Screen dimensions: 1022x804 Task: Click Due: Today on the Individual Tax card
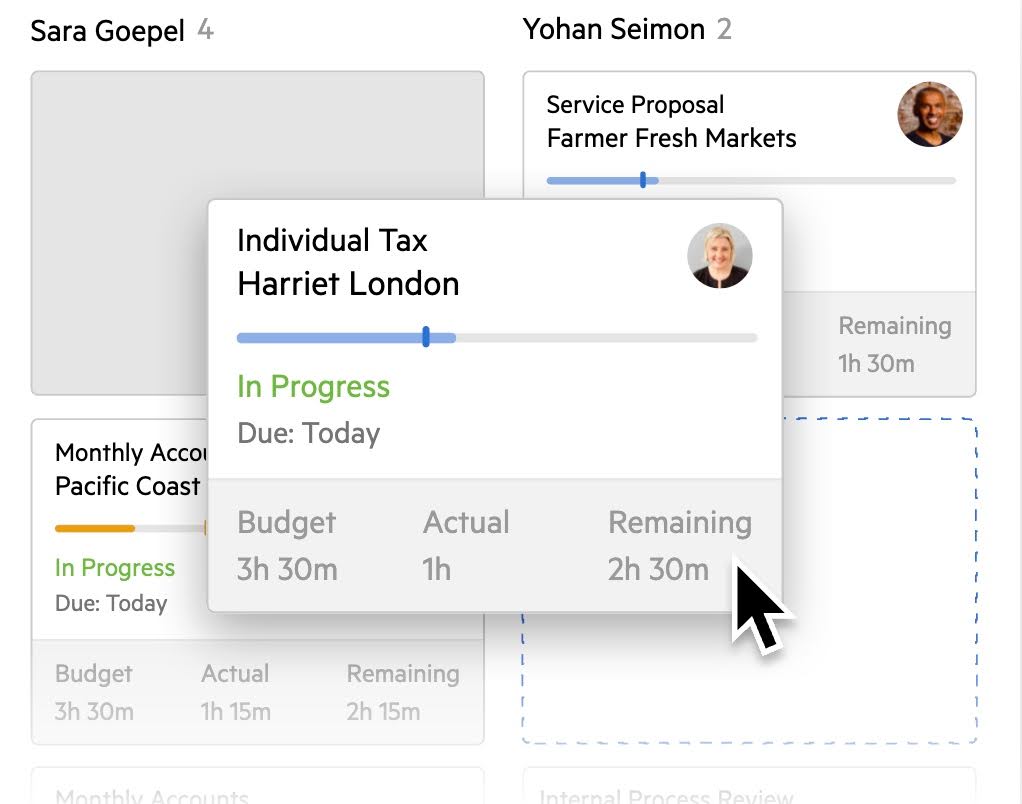308,433
